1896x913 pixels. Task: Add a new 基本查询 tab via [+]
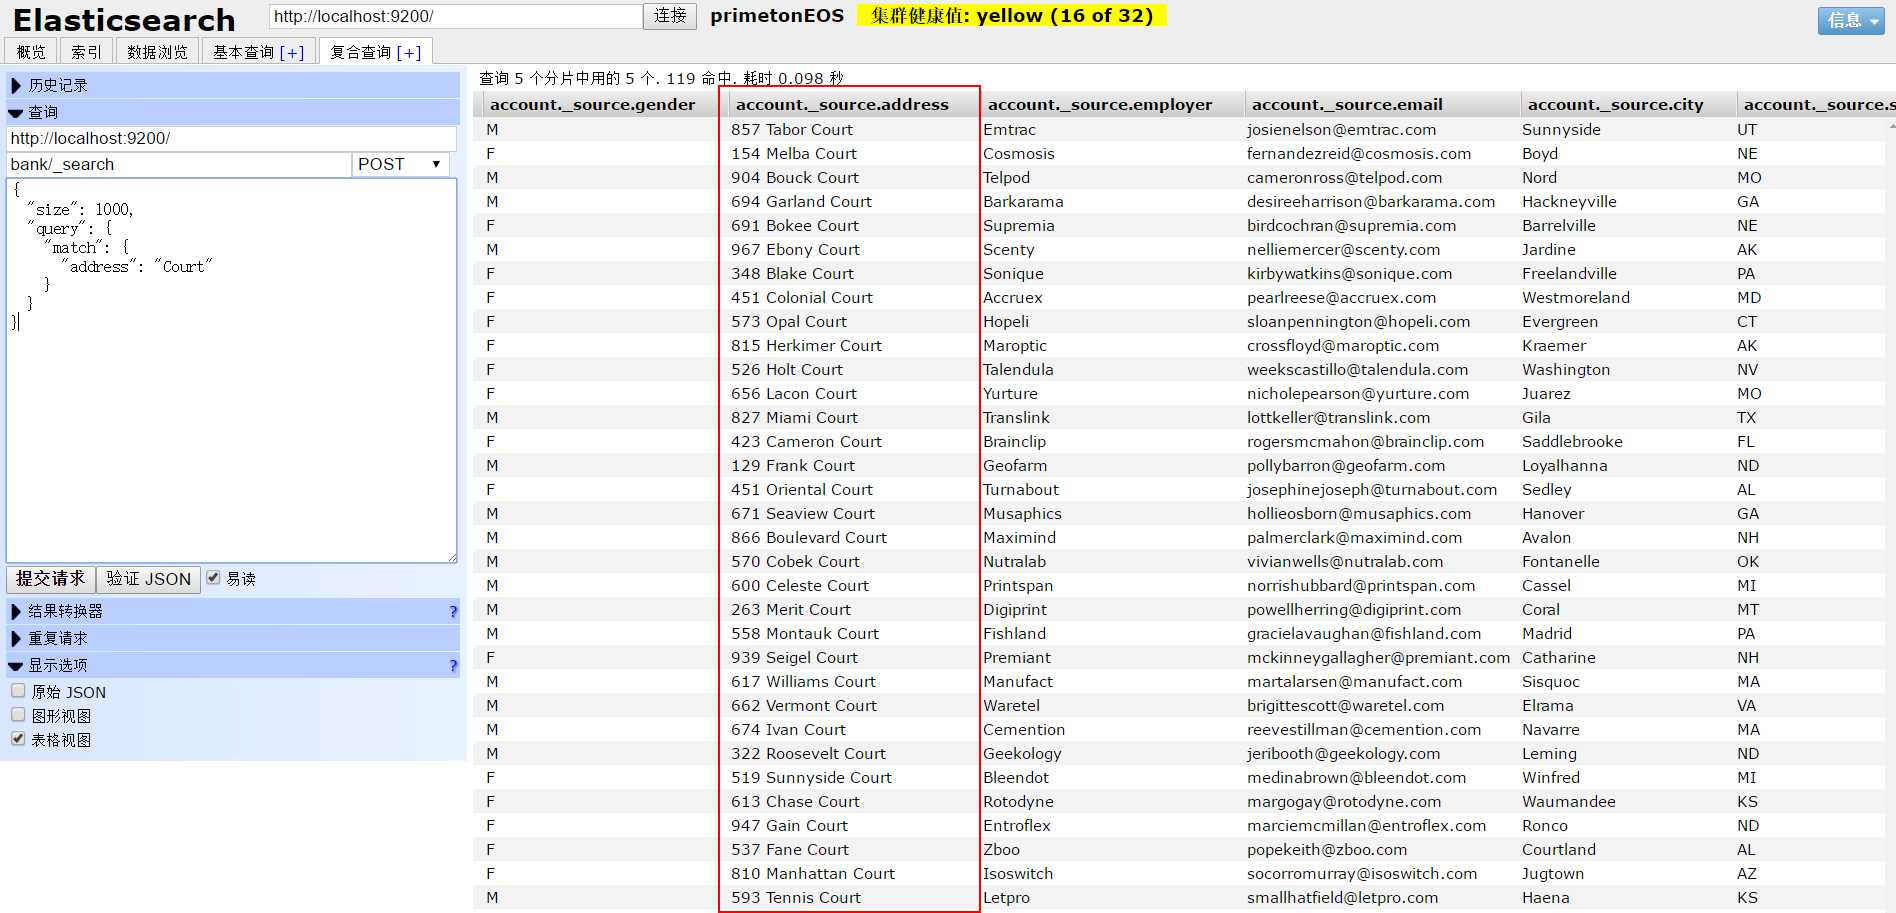[292, 53]
